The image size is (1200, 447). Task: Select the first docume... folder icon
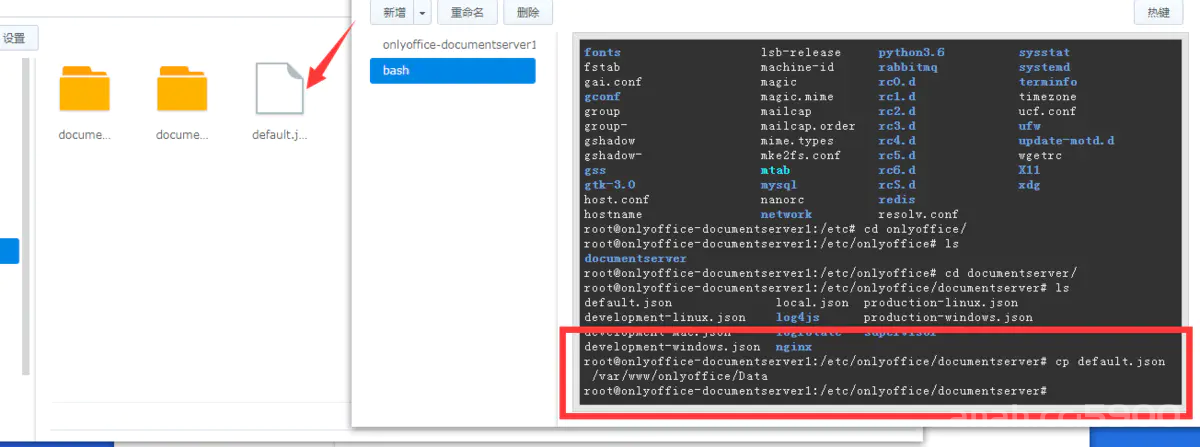[x=84, y=88]
